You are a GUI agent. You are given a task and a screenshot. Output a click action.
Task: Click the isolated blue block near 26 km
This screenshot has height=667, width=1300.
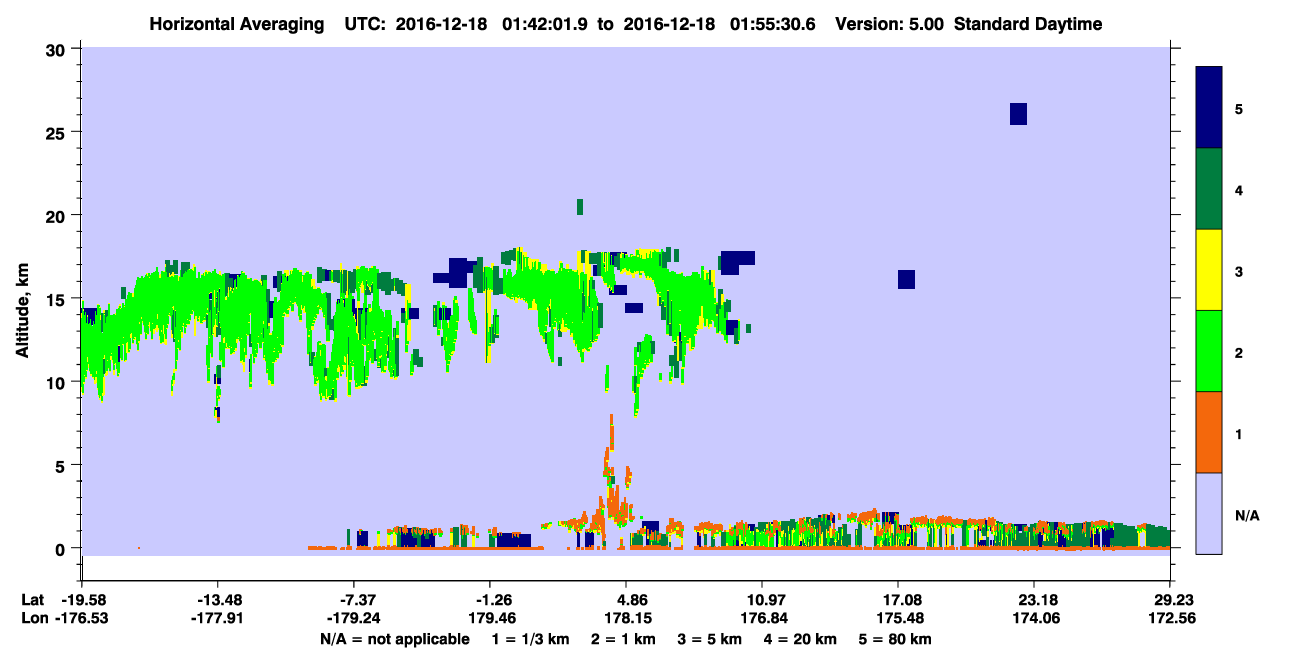(x=1018, y=113)
